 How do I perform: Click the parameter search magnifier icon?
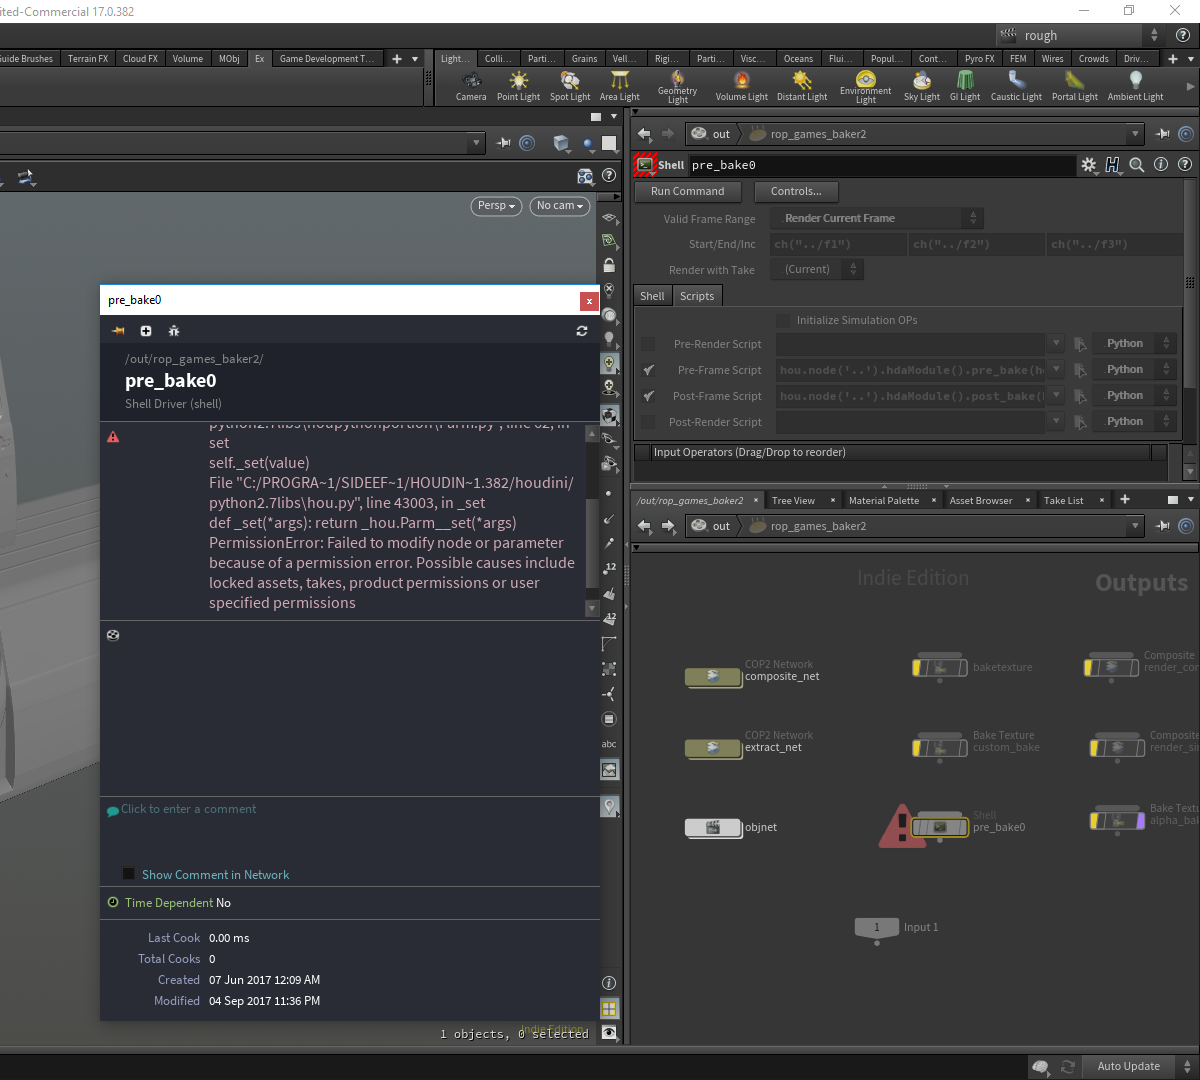point(1137,165)
